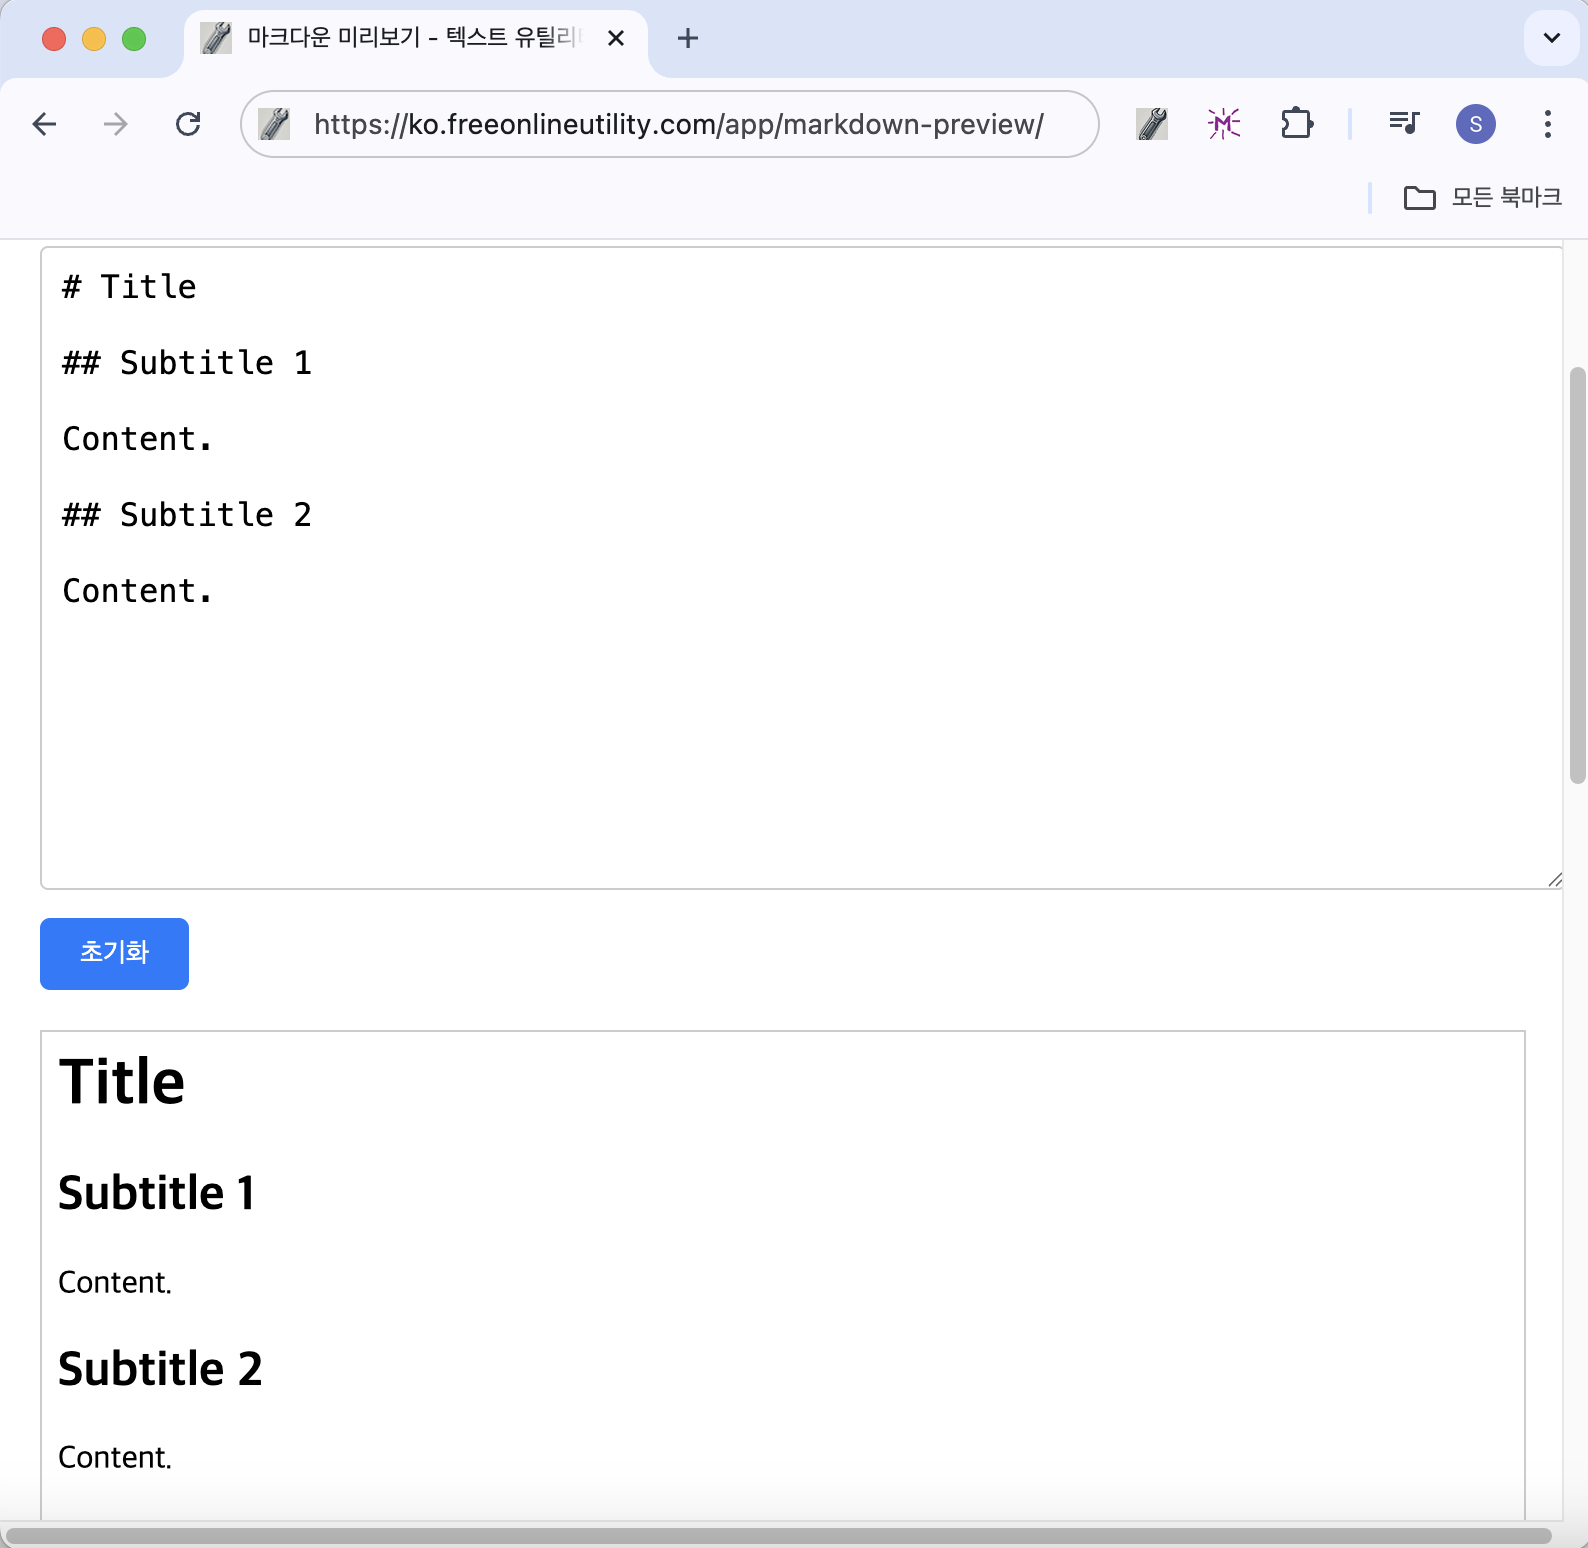Open a new tab with plus button
Image resolution: width=1588 pixels, height=1548 pixels.
click(688, 38)
